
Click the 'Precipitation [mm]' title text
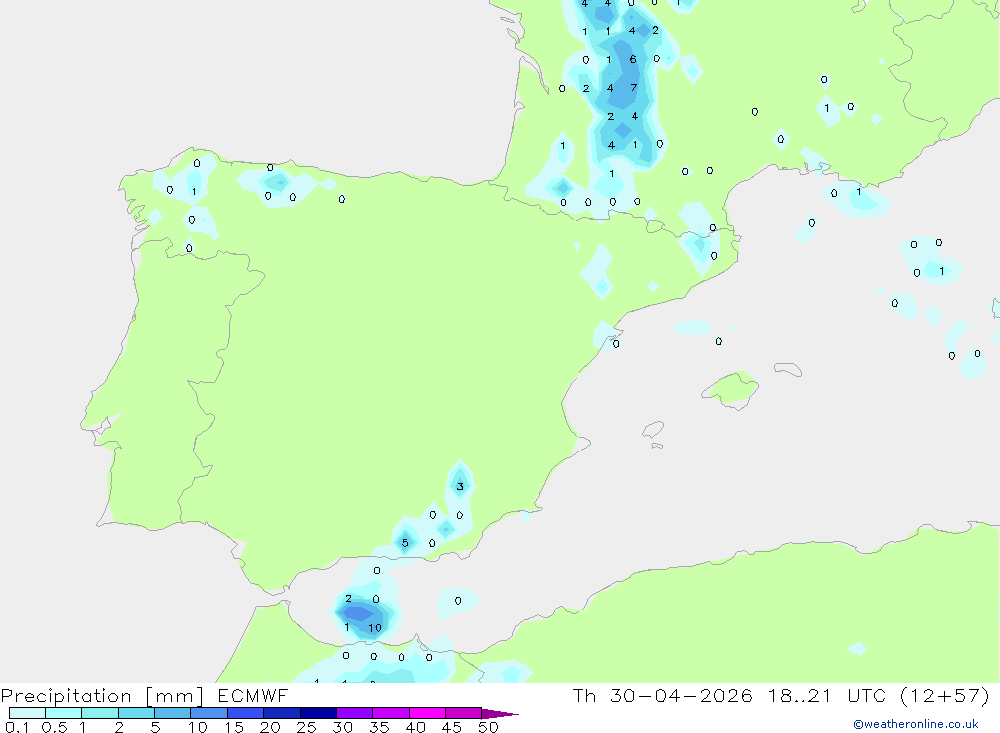point(102,696)
